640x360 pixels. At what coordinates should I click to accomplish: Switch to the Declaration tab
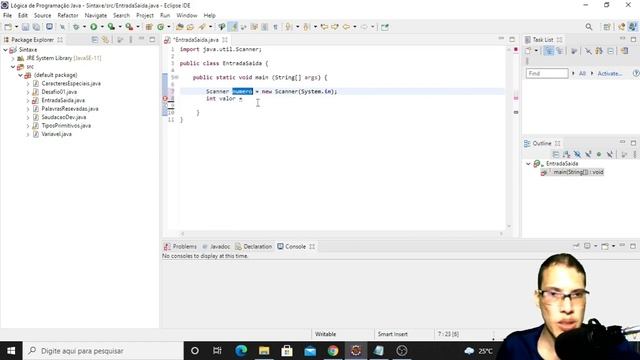point(253,247)
